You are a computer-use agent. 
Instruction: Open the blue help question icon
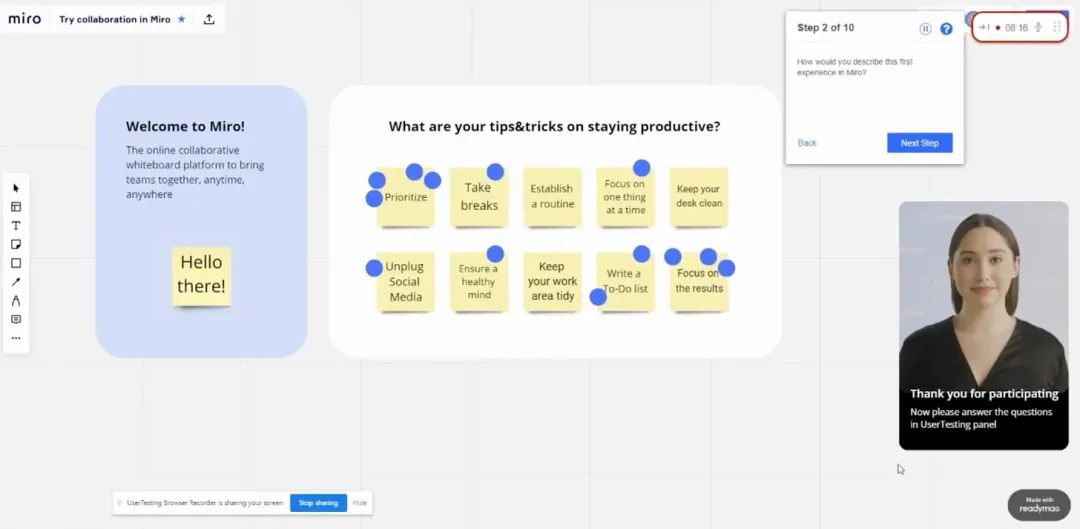click(946, 28)
